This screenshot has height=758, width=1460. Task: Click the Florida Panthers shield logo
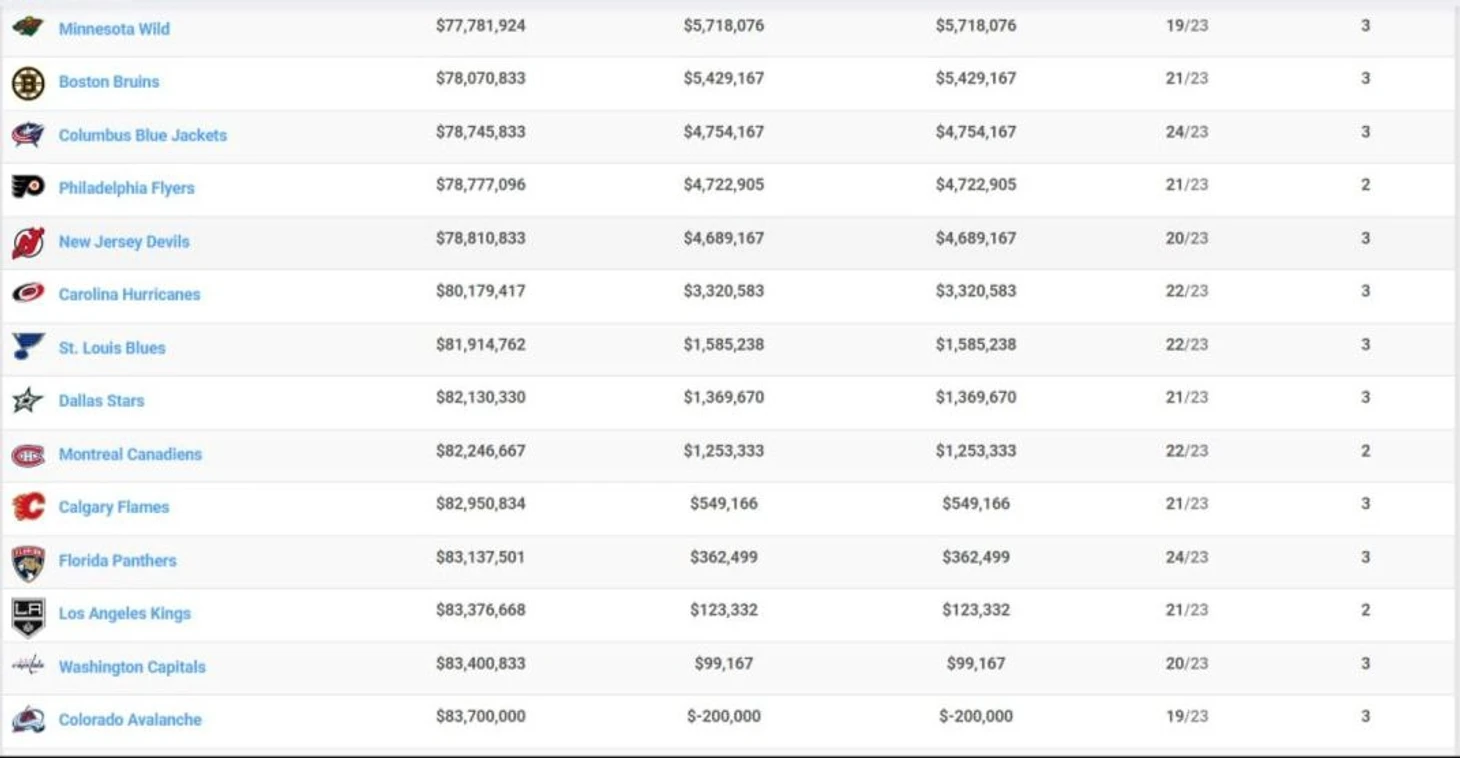[28, 563]
